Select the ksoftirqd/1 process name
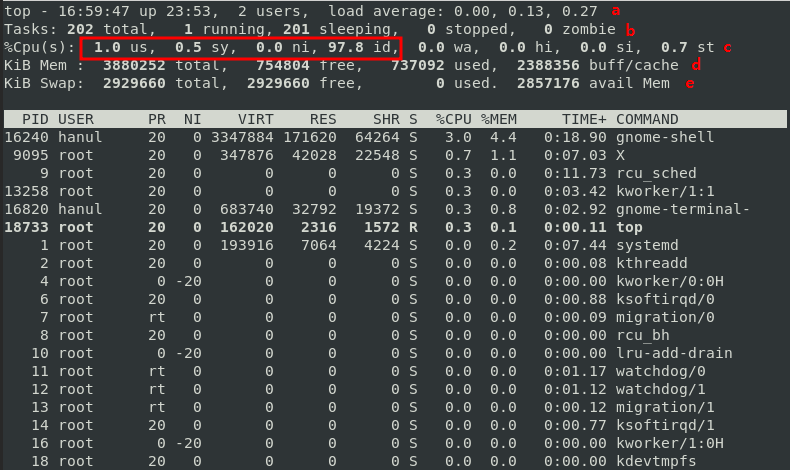 (665, 426)
